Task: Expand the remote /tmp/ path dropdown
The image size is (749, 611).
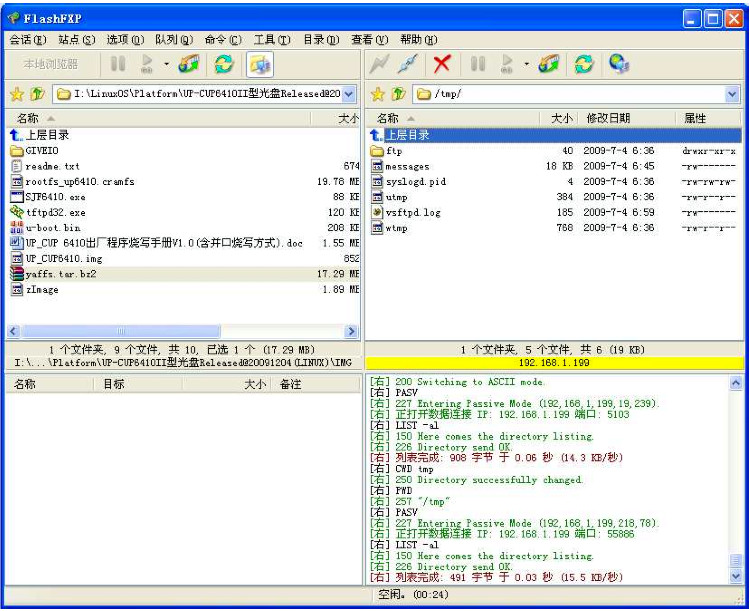Action: 732,94
